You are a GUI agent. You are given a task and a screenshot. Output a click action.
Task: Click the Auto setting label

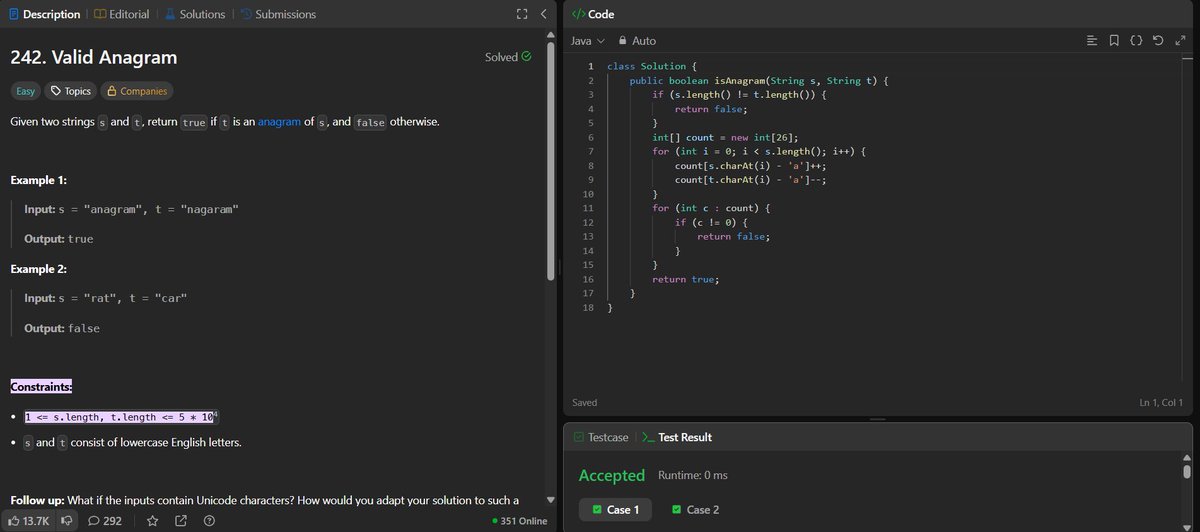click(x=644, y=41)
